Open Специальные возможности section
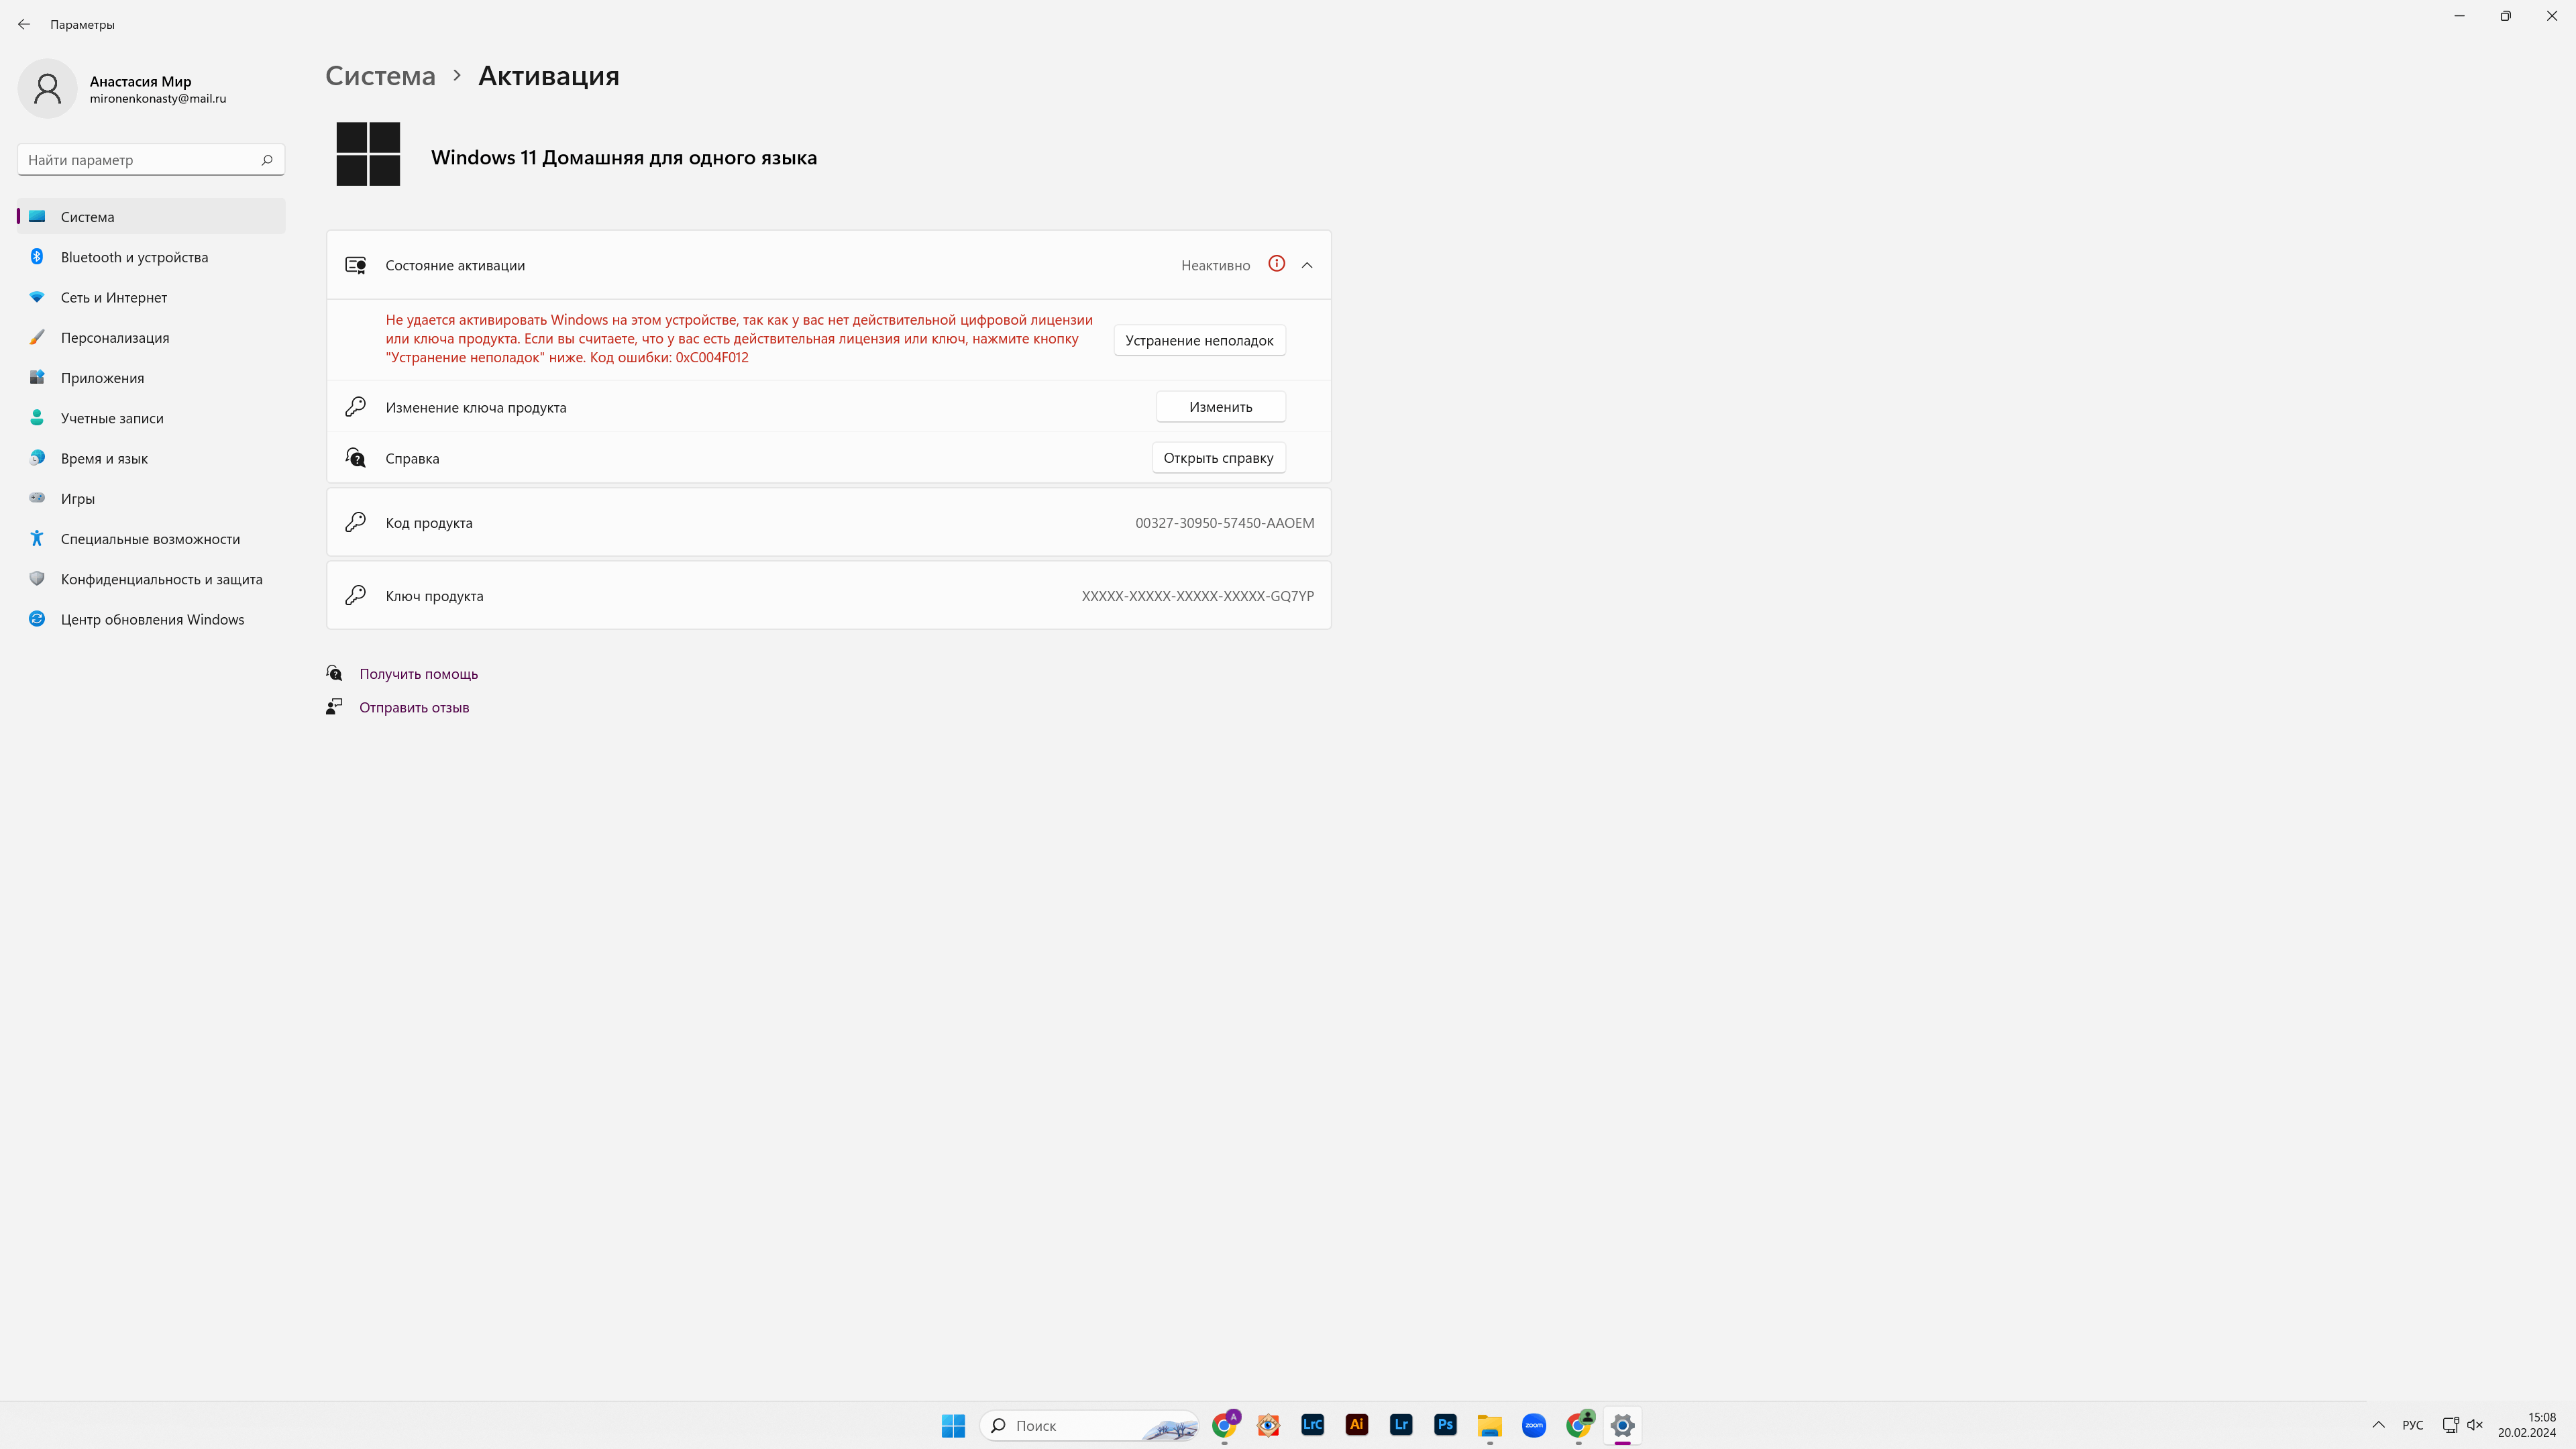This screenshot has height=1449, width=2576. click(x=151, y=539)
